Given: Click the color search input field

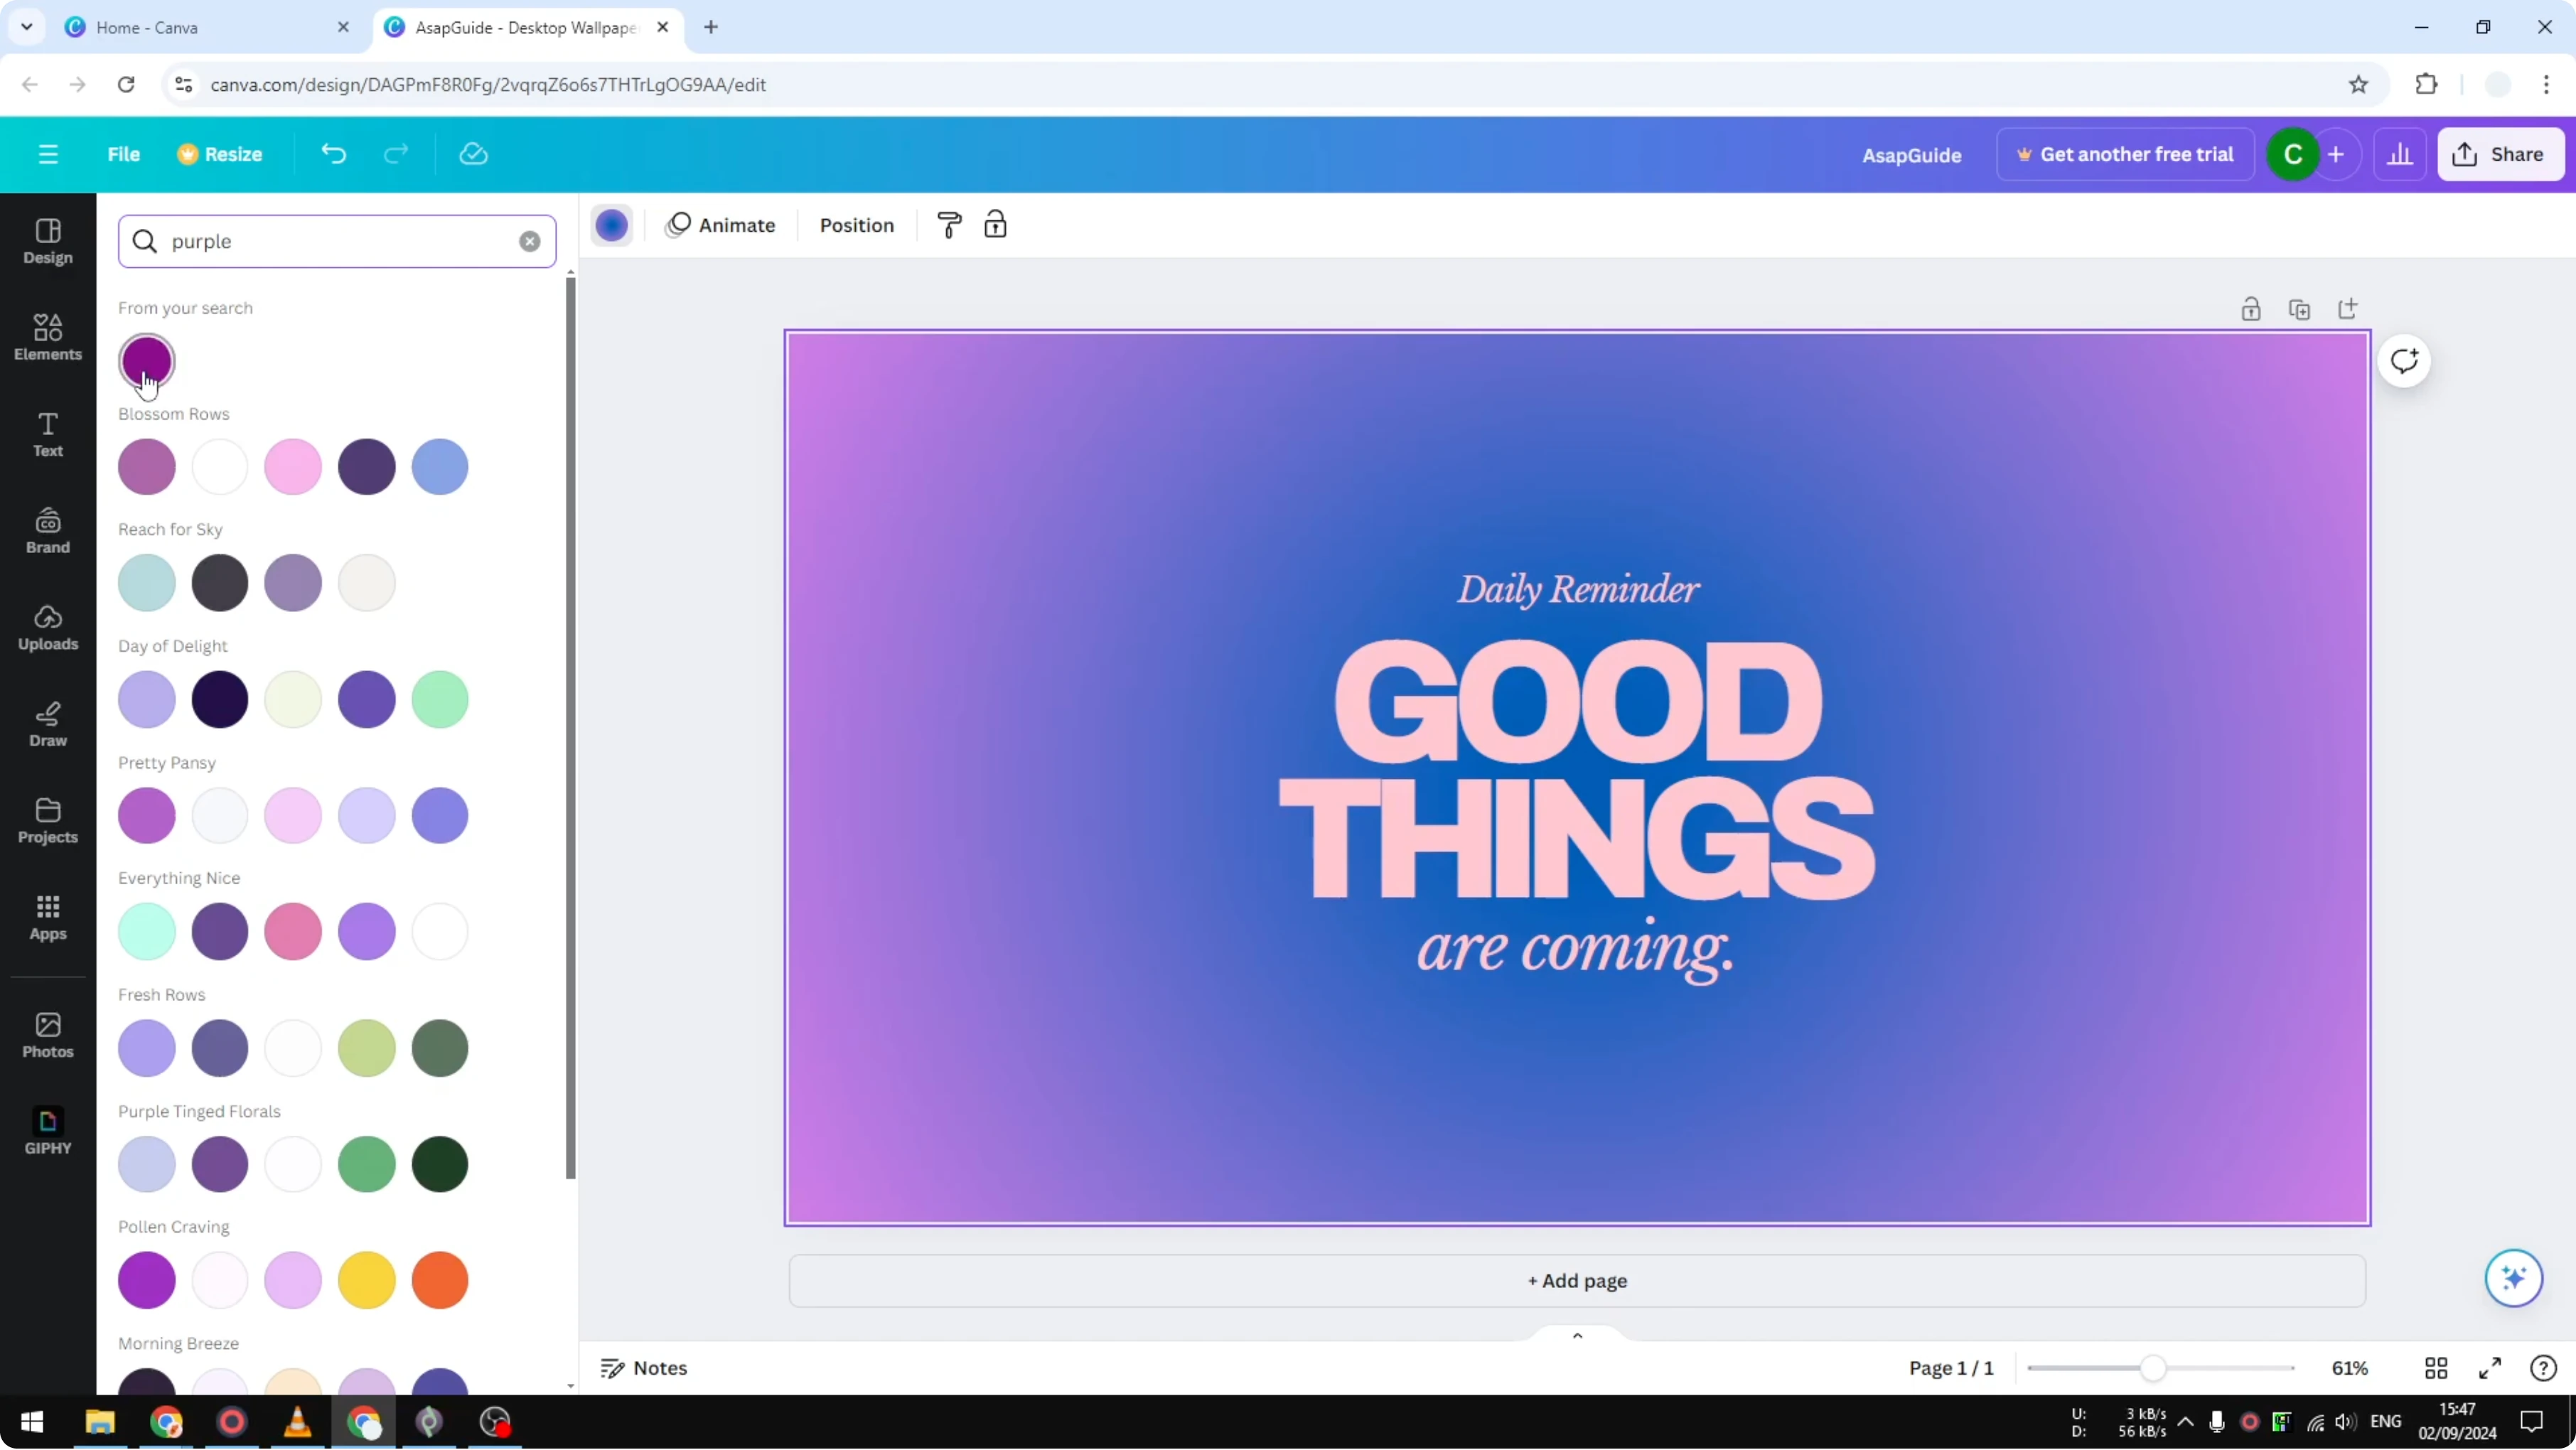Looking at the screenshot, I should coord(337,241).
